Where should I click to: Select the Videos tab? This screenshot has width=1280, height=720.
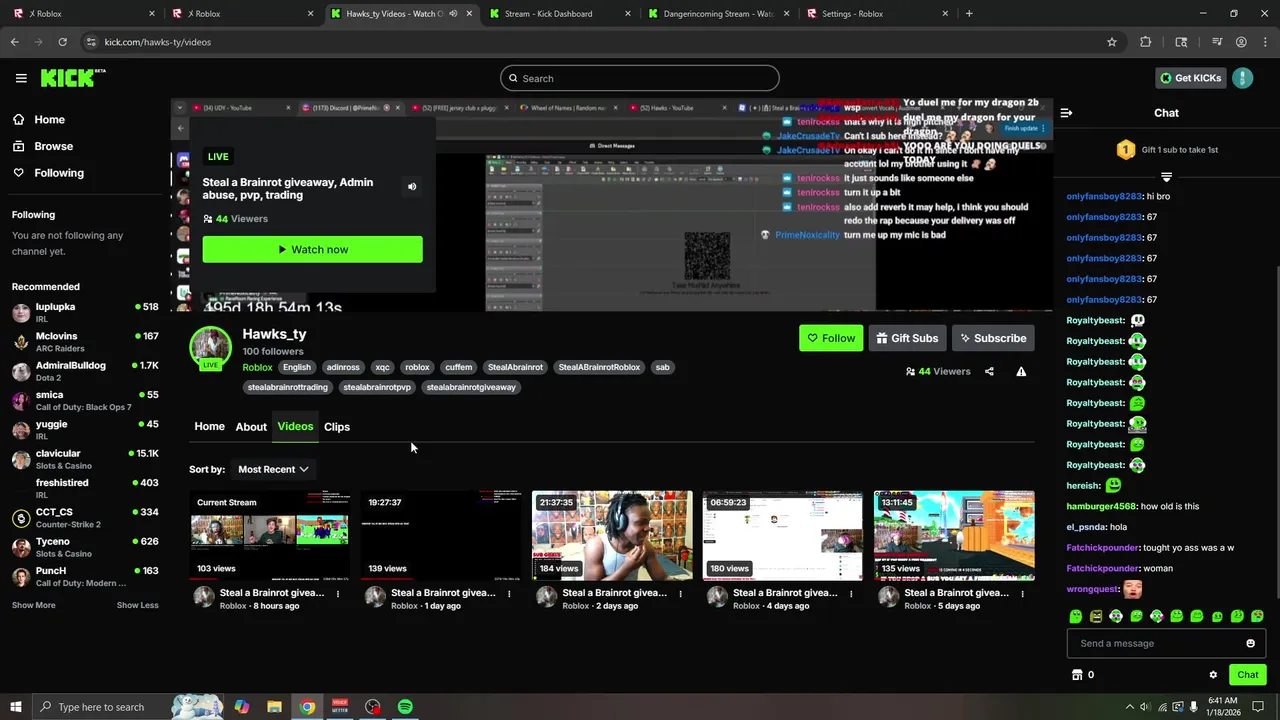coord(295,427)
